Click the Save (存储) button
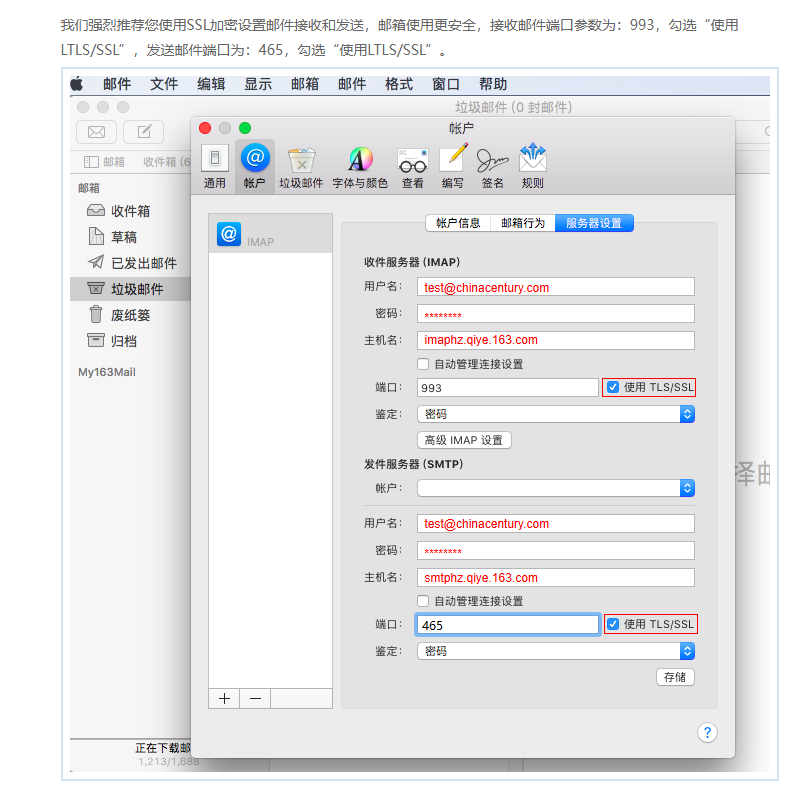 675,677
